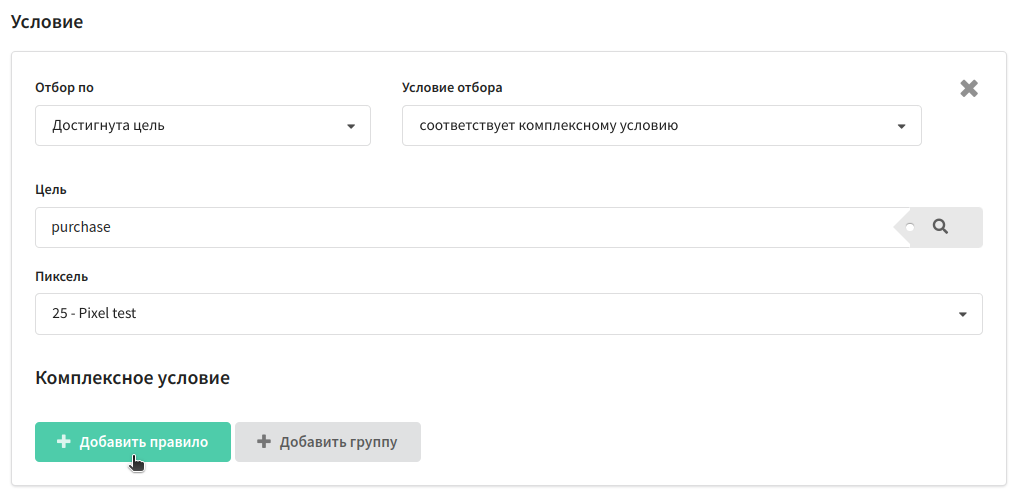Click the small circle beside the search icon
The height and width of the screenshot is (495, 1020).
(x=910, y=227)
